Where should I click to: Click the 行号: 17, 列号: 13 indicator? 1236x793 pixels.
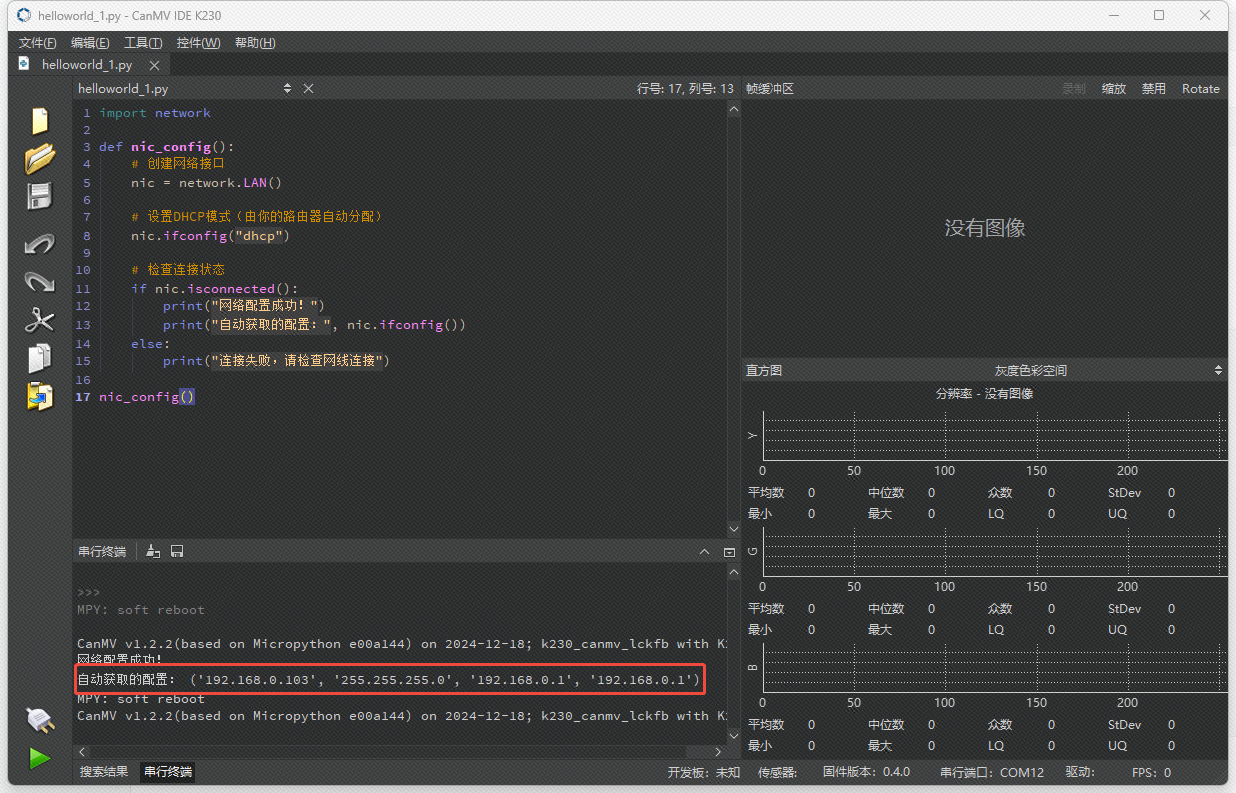pos(685,88)
